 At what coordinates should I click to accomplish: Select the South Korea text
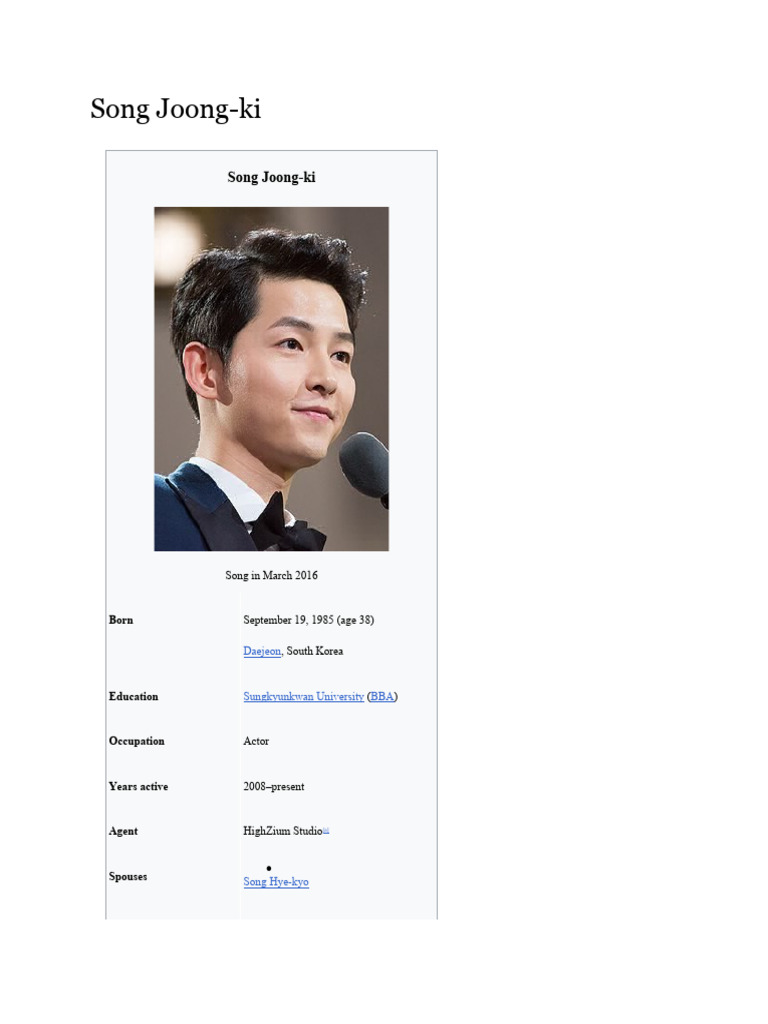[x=315, y=651]
